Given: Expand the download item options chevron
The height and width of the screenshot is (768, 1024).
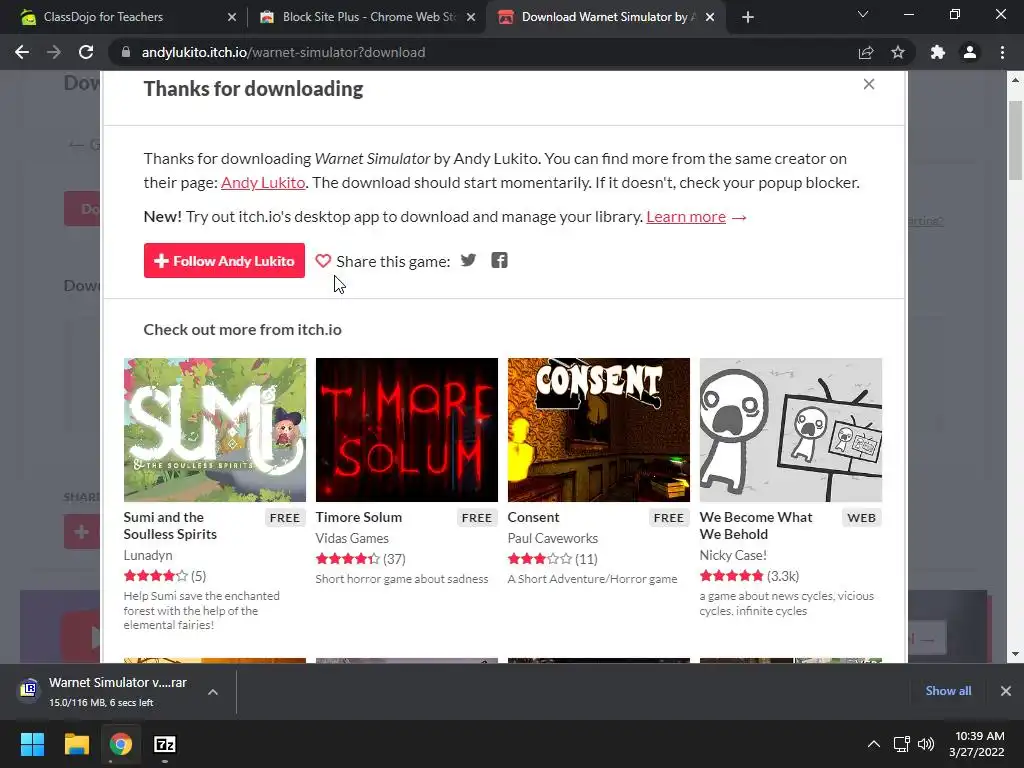Looking at the screenshot, I should pyautogui.click(x=213, y=692).
